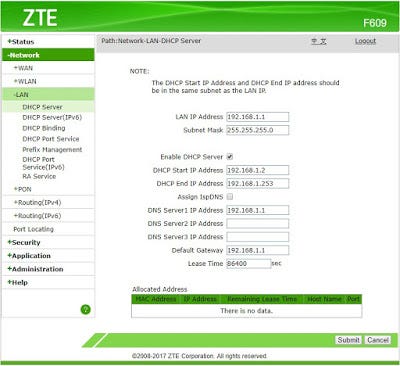Open DHCP Server(IPv6) page
The width and height of the screenshot is (400, 366).
(x=52, y=117)
